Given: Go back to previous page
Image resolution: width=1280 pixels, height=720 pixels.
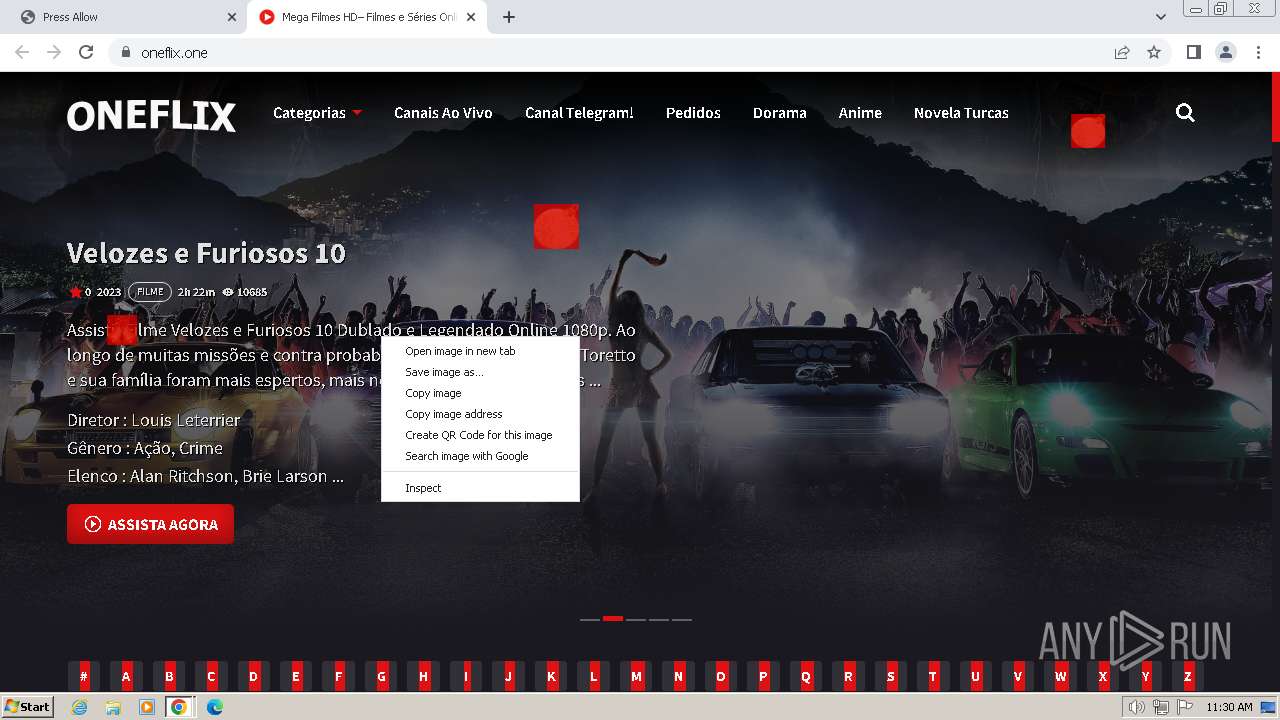Looking at the screenshot, I should (x=22, y=52).
